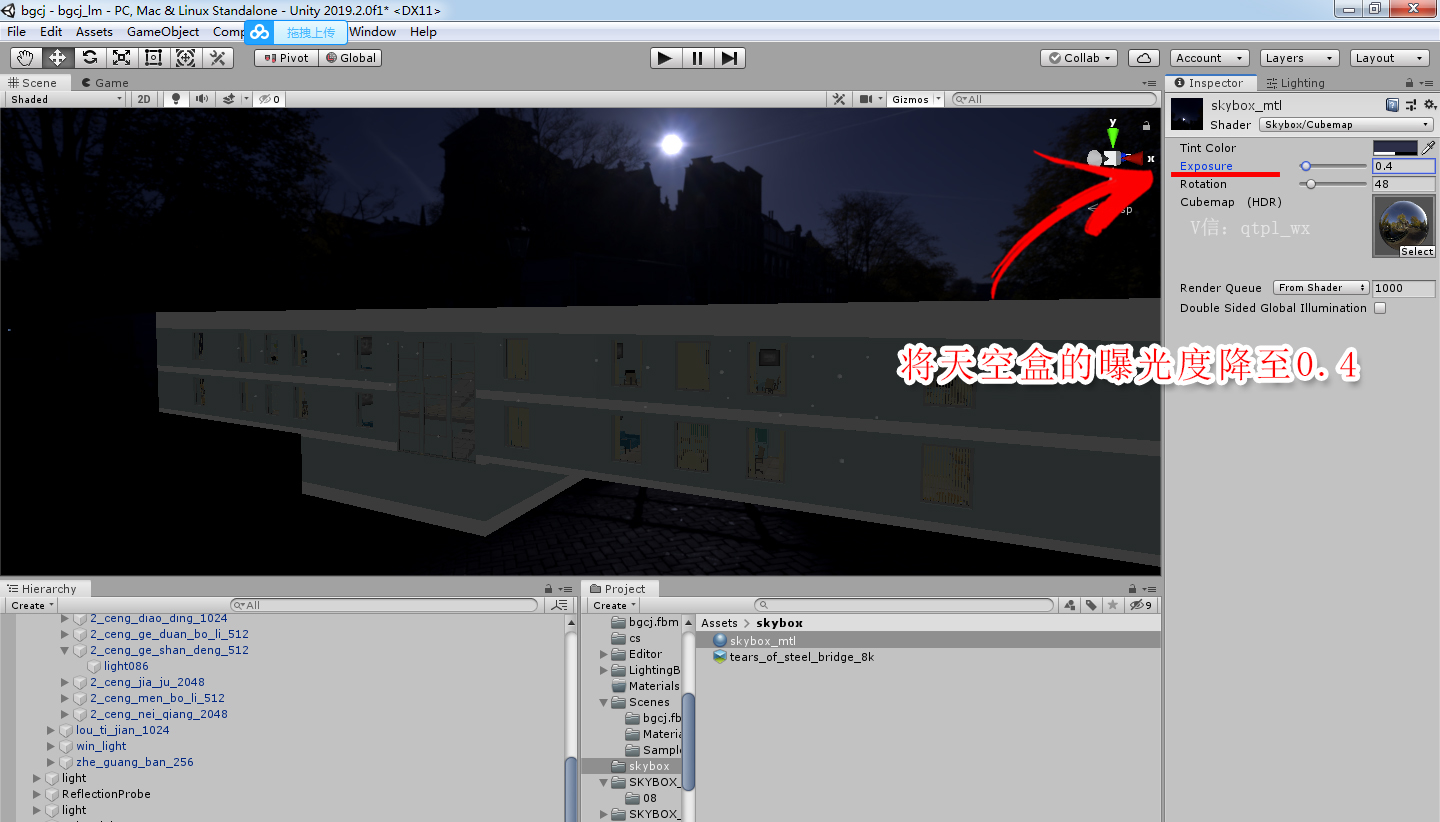This screenshot has width=1440, height=822.
Task: Click the Tint Color swatch
Action: (1395, 147)
